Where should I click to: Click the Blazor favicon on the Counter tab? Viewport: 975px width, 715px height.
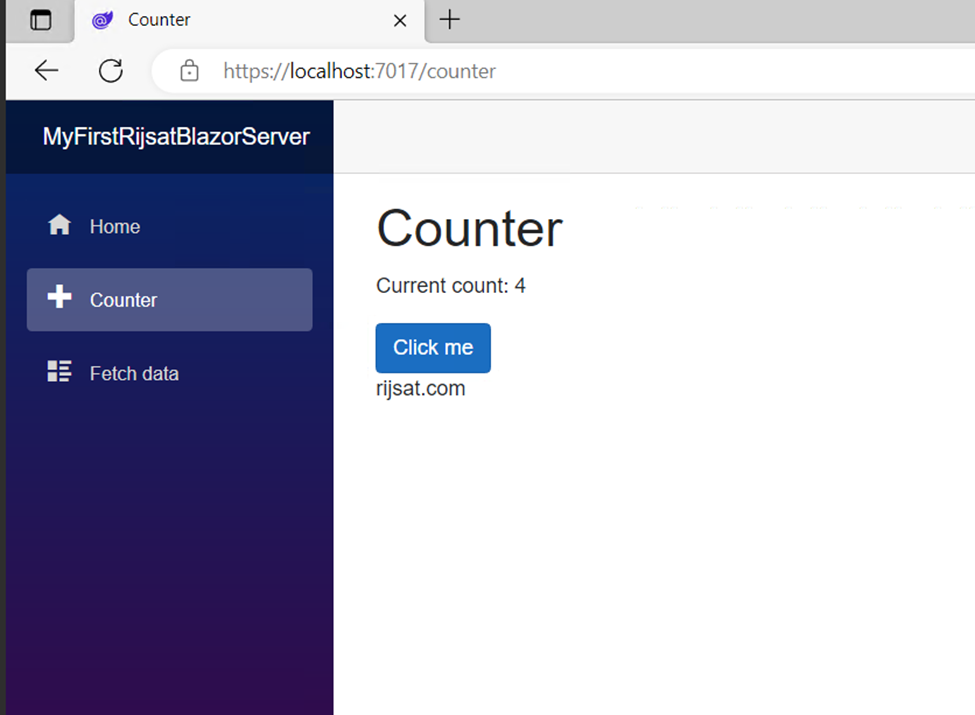click(x=103, y=20)
